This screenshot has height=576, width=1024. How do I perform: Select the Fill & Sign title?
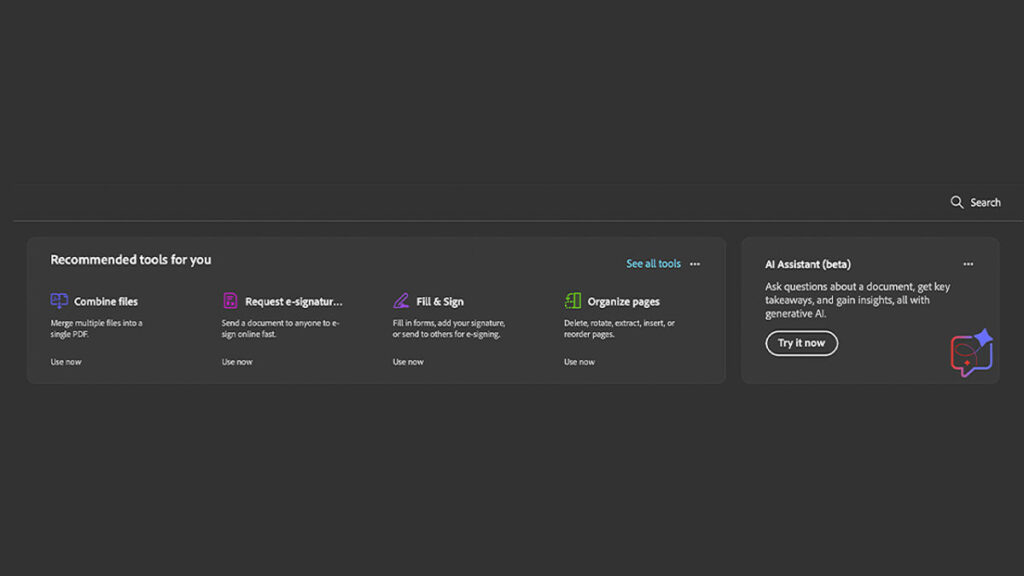point(440,301)
